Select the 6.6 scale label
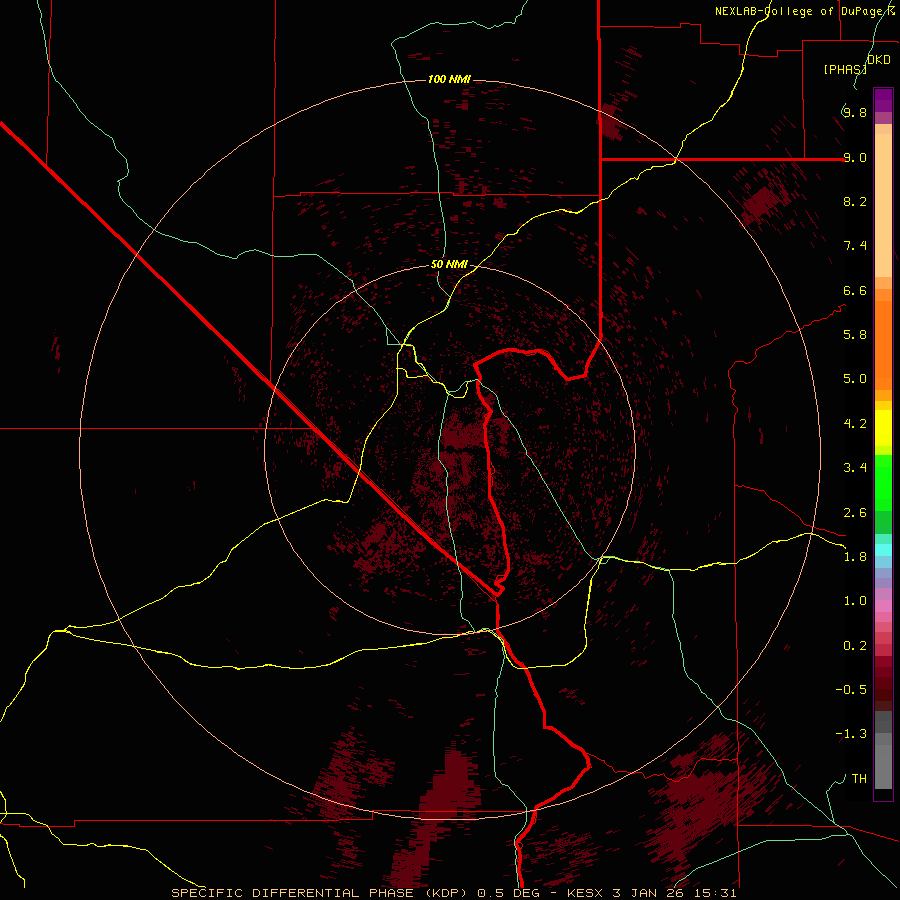This screenshot has width=900, height=900. coord(855,290)
